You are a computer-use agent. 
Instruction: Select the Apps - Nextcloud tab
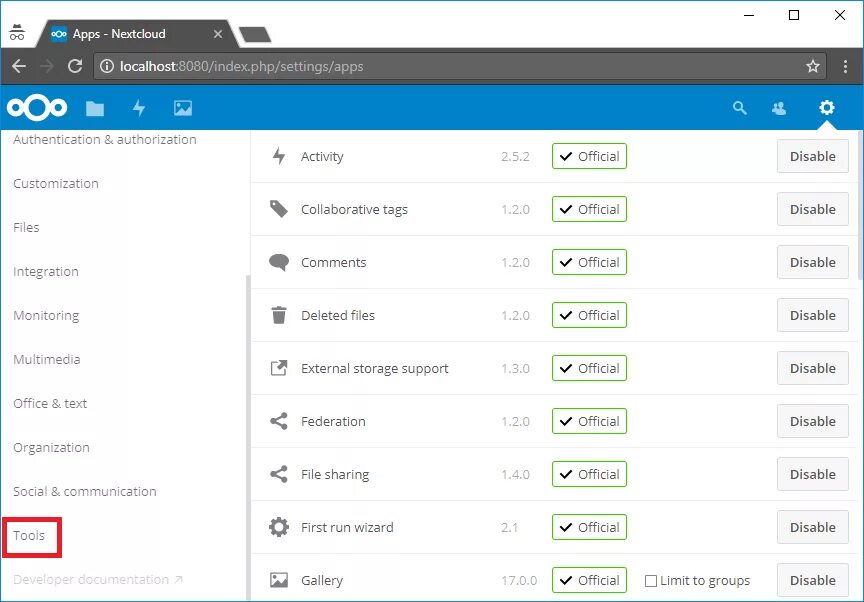click(x=135, y=34)
